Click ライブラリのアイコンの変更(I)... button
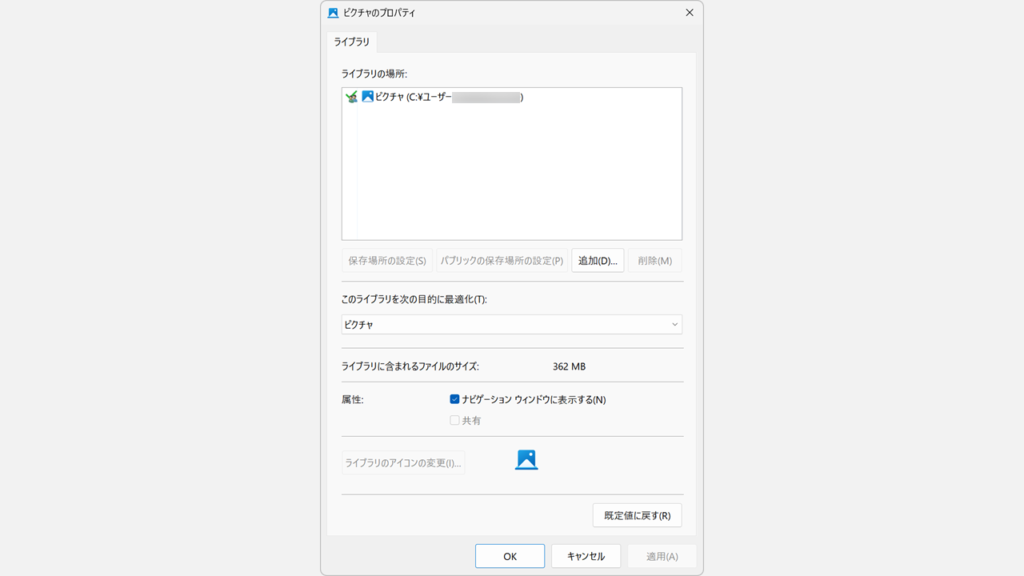The height and width of the screenshot is (576, 1024). click(403, 463)
